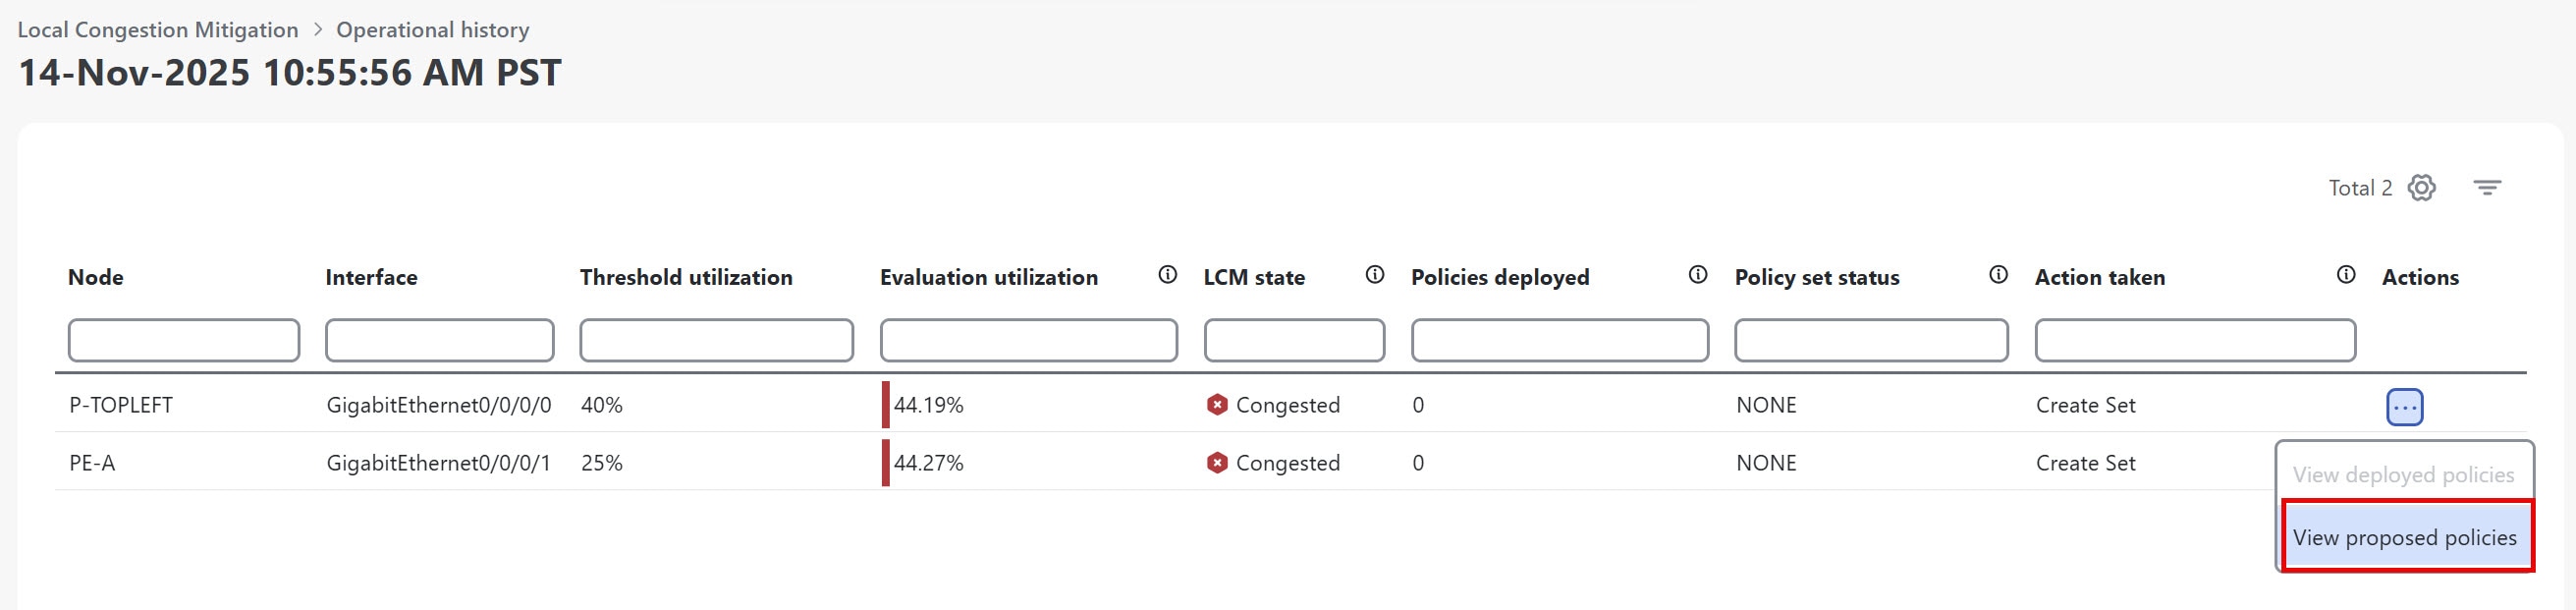The height and width of the screenshot is (610, 2576).
Task: Click the Operational history breadcrumb
Action: 432,29
